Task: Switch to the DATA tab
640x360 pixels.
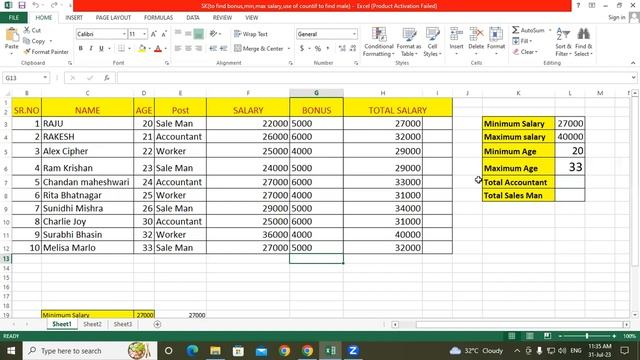Action: pyautogui.click(x=193, y=18)
